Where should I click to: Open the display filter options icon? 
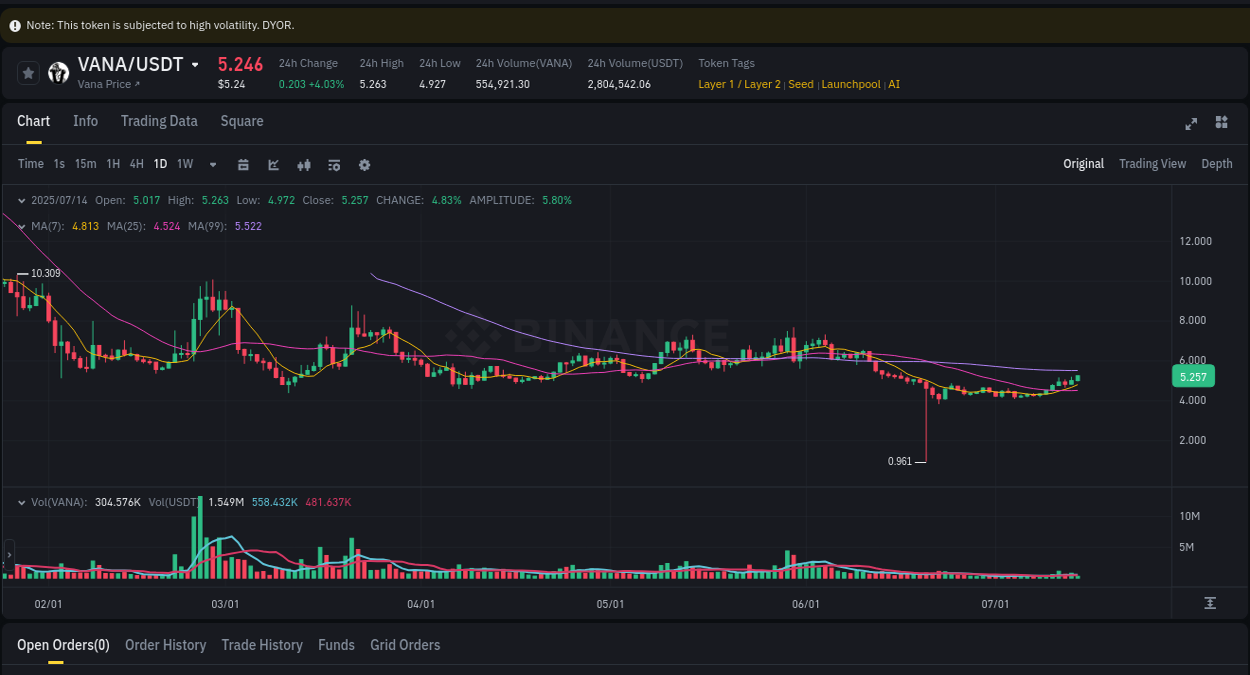point(334,164)
